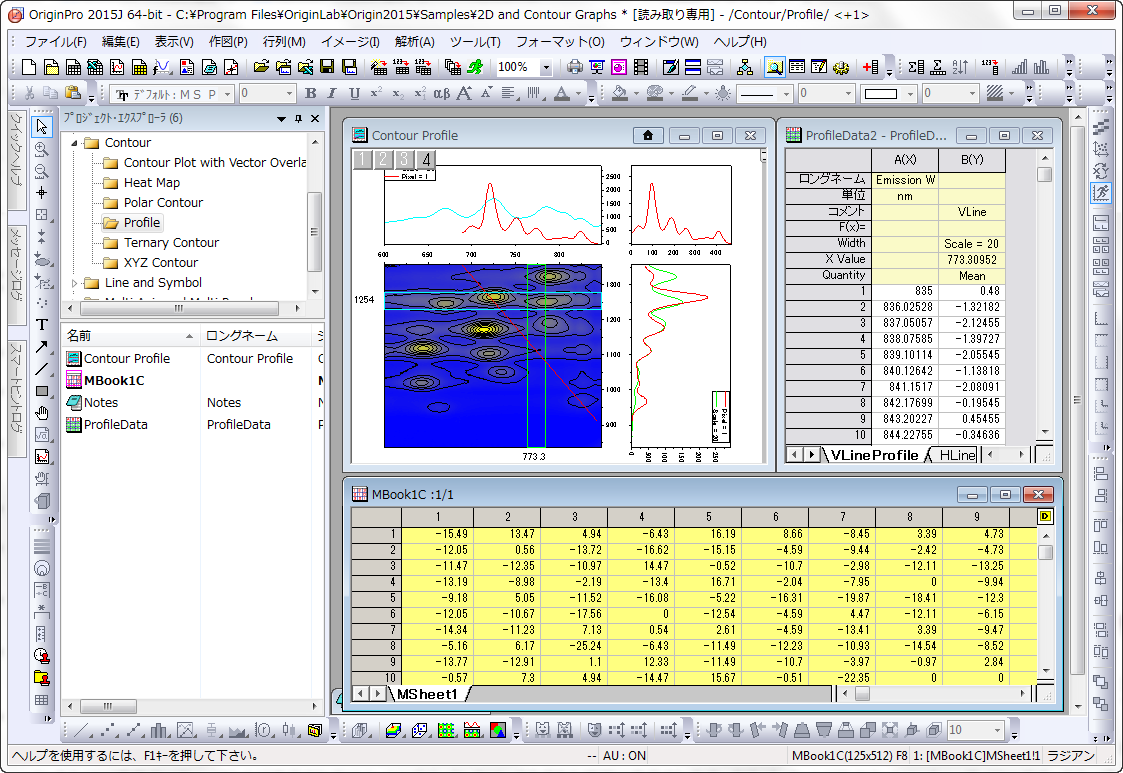Screen dimensions: 1123x773
Task: Open the fill color paint bucket
Action: [x=620, y=93]
